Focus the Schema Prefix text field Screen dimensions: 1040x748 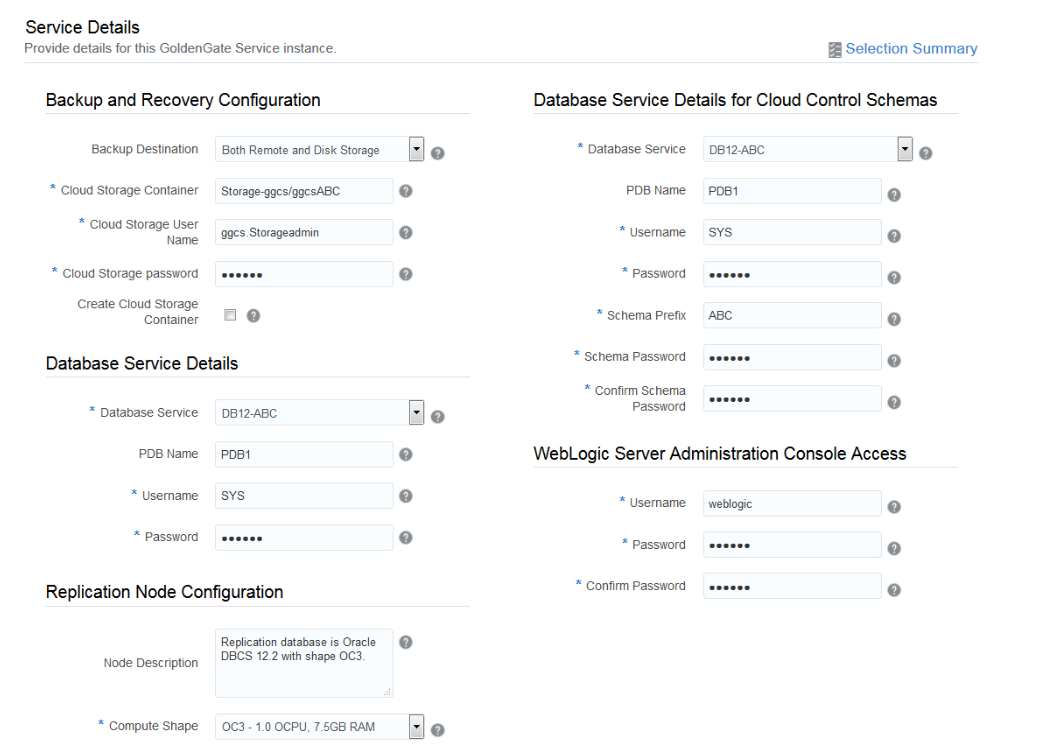pyautogui.click(x=792, y=315)
